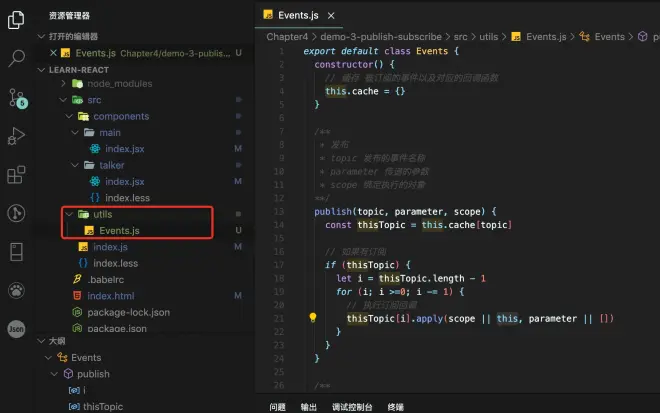660x413 pixels.
Task: Collapse the components folder
Action: (69, 116)
